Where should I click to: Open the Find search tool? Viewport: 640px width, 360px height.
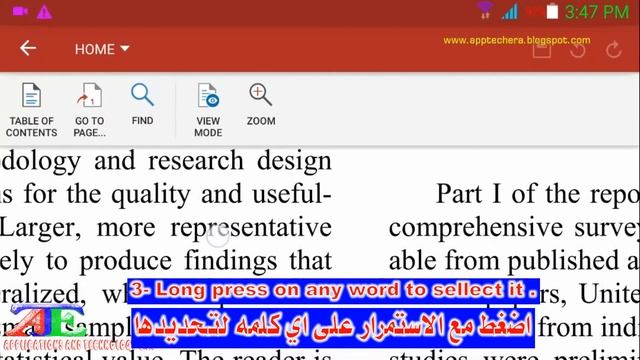click(142, 104)
